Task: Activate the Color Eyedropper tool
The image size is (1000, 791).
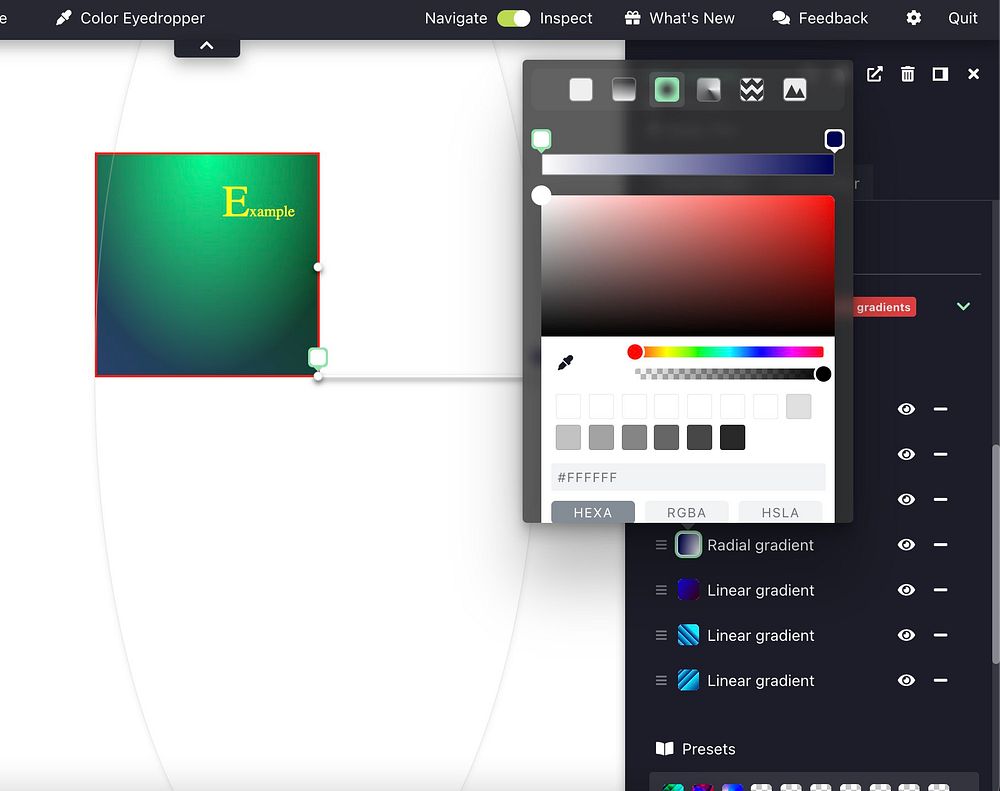Action: point(130,18)
